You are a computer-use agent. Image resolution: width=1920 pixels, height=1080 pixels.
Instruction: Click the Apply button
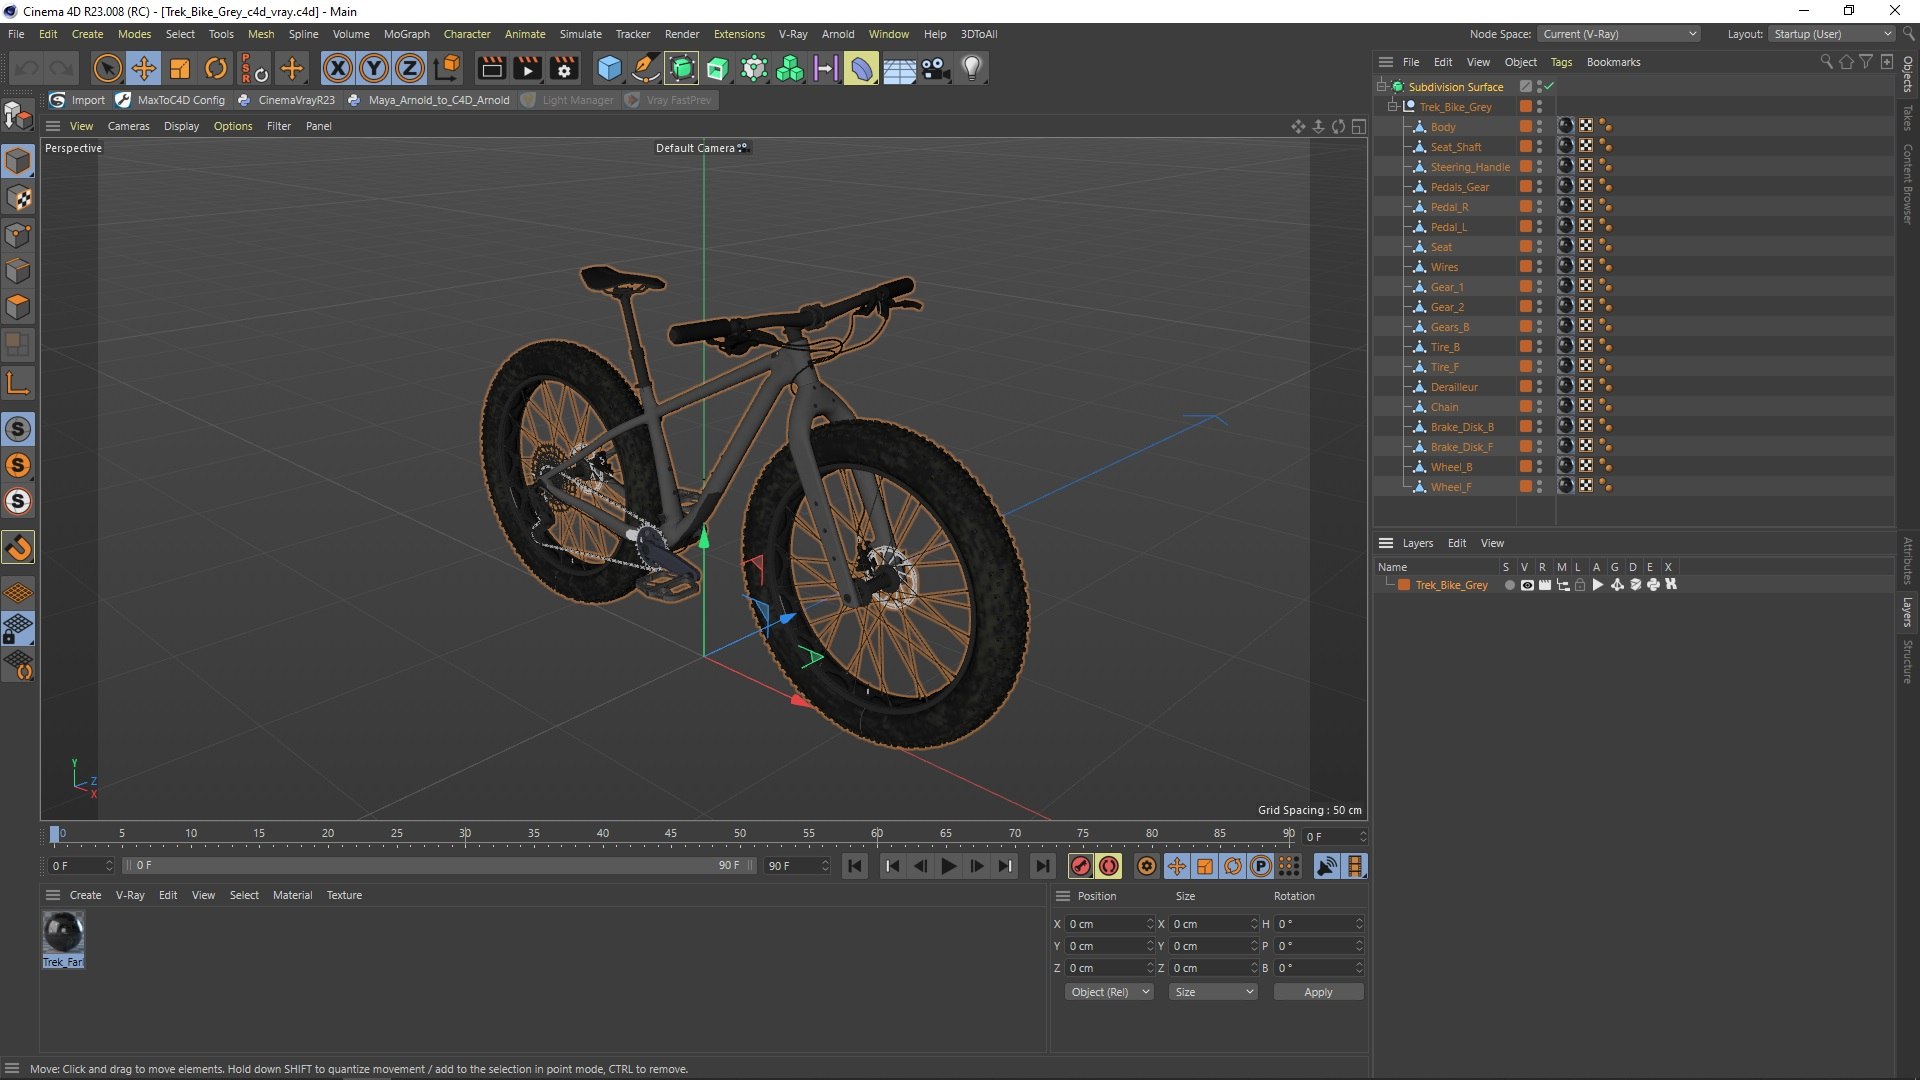(1318, 992)
